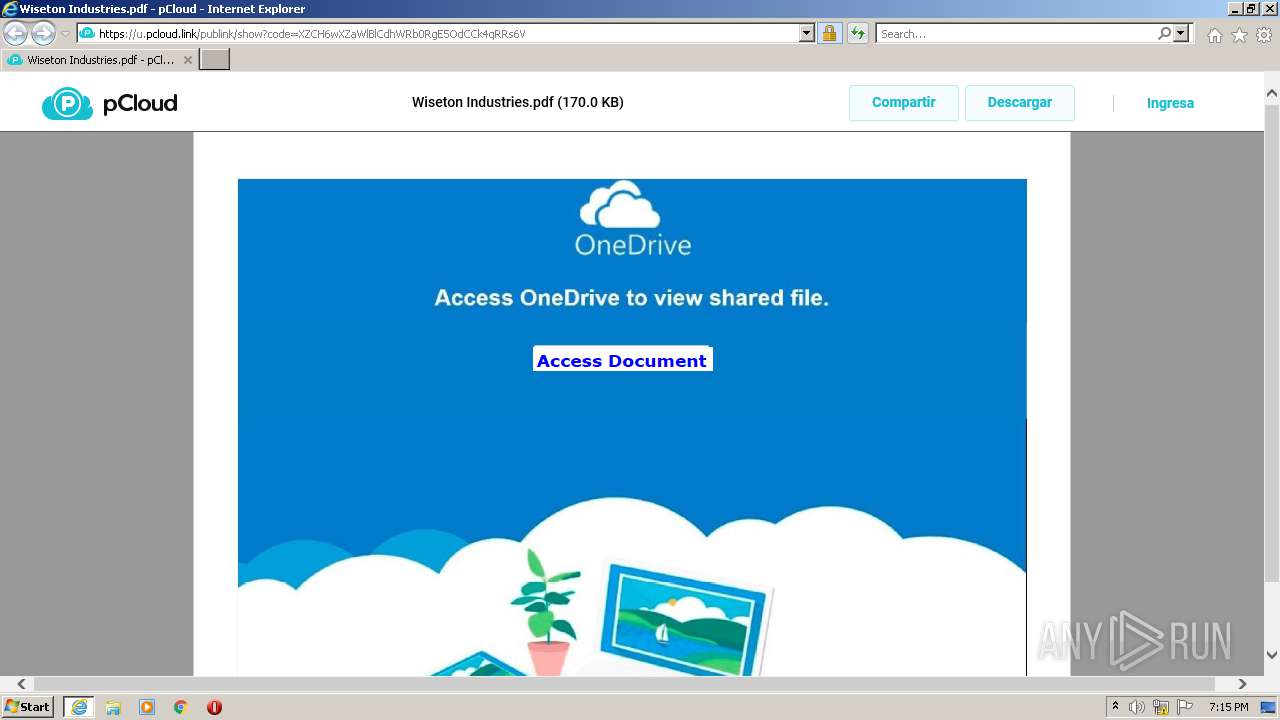This screenshot has height=720, width=1280.
Task: Click the volume speaker tray icon
Action: [x=1137, y=707]
